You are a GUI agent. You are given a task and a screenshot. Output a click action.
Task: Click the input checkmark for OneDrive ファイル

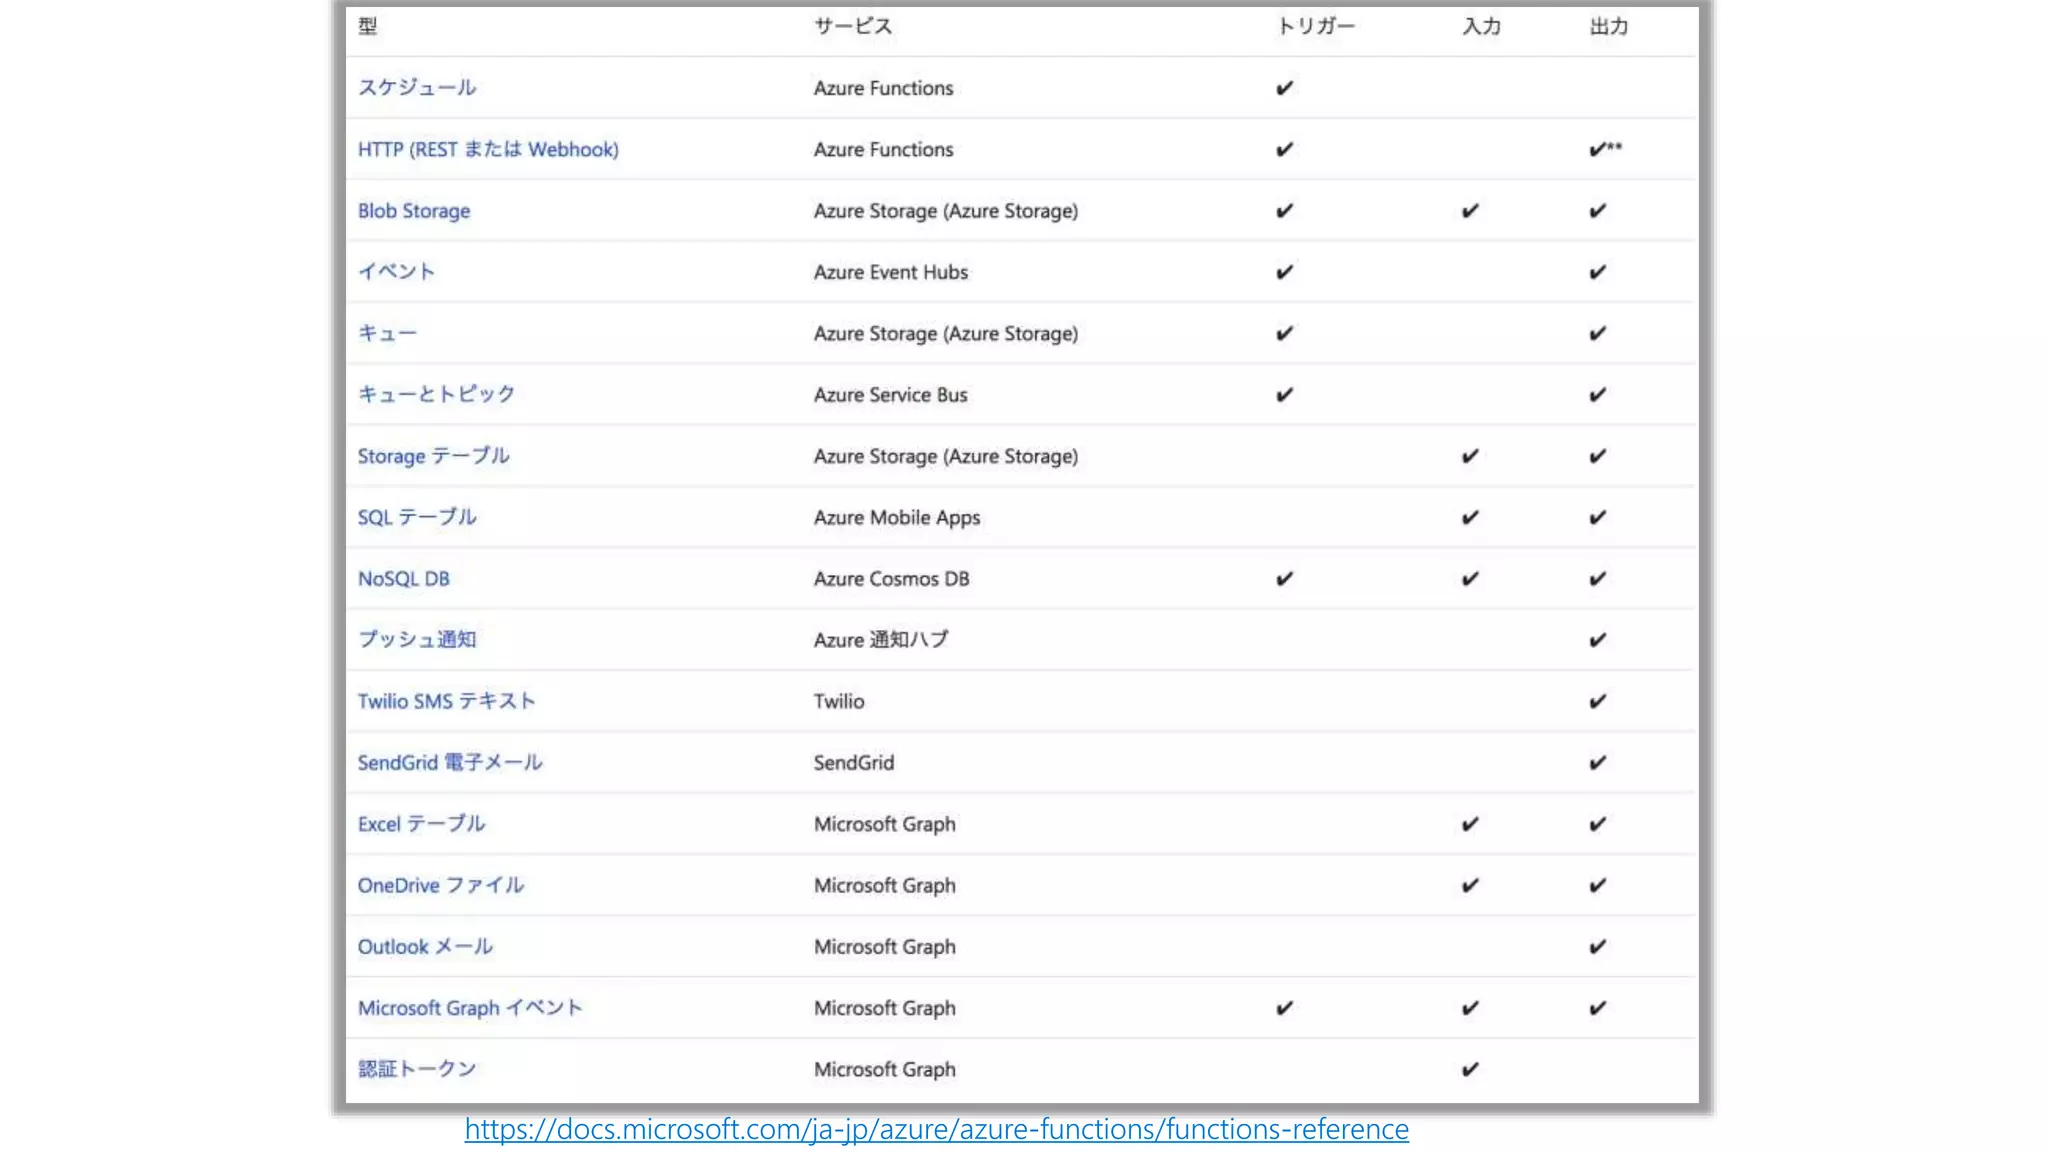pos(1470,886)
